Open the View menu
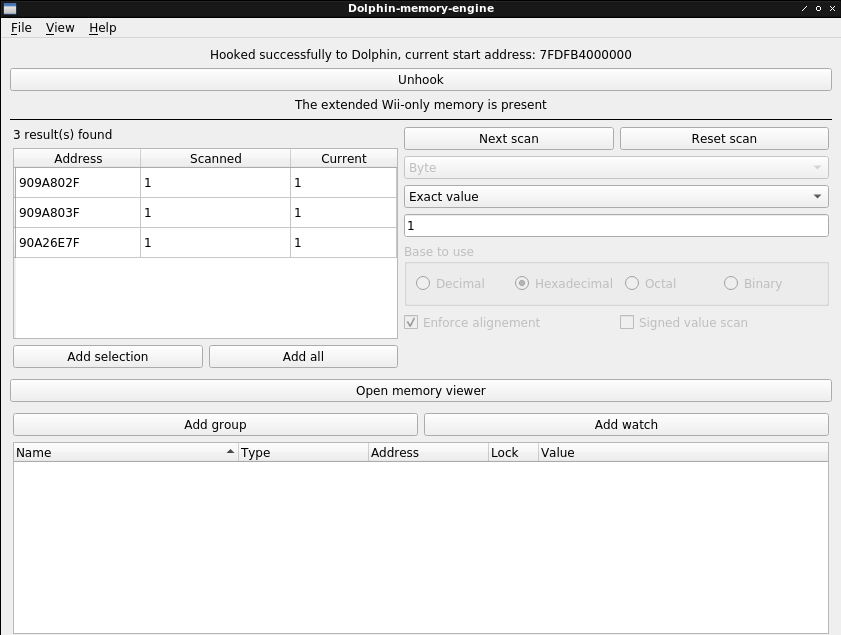Viewport: 841px width, 635px height. (x=60, y=28)
